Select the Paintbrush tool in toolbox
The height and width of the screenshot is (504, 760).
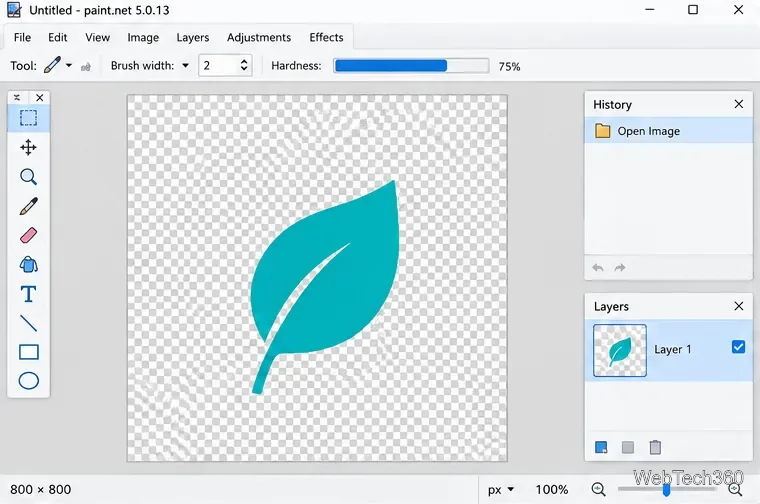pos(29,206)
